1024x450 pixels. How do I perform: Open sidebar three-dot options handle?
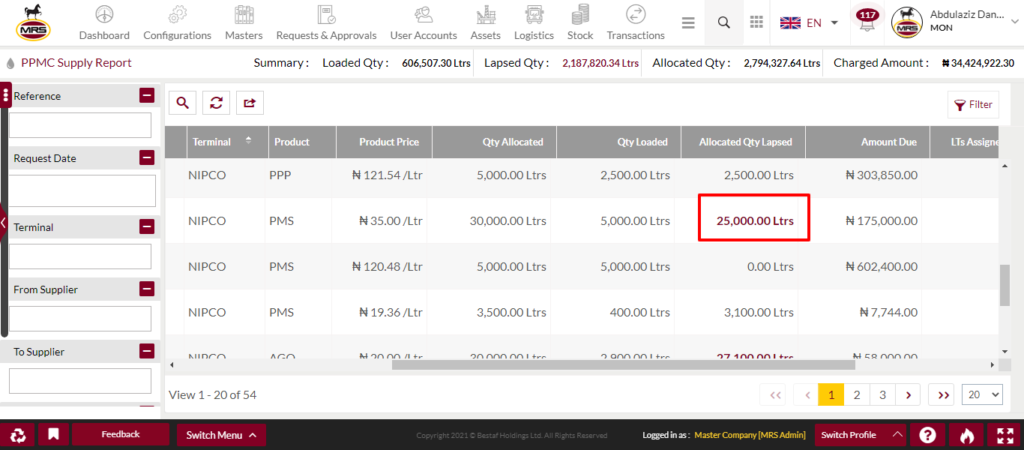pyautogui.click(x=6, y=96)
